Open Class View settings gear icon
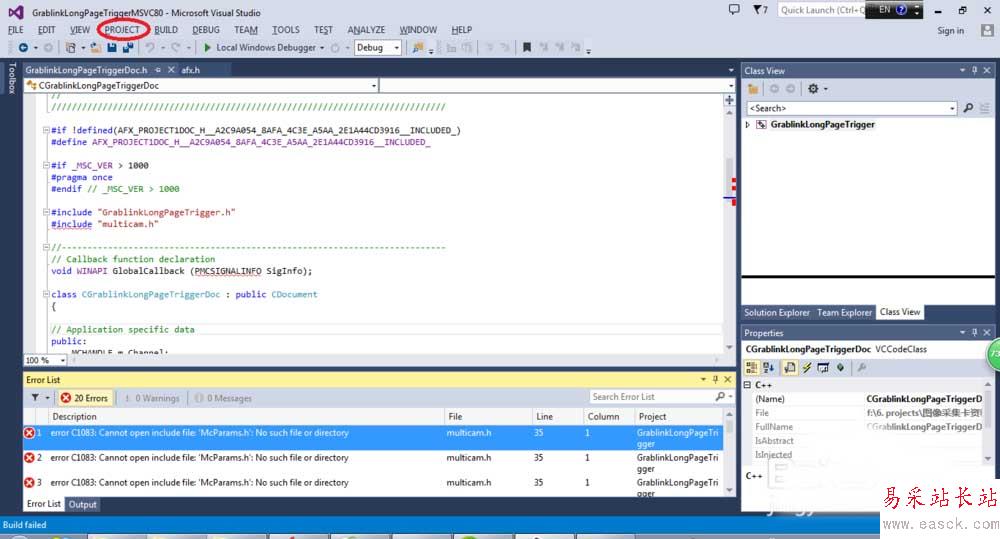1000x539 pixels. [x=813, y=89]
